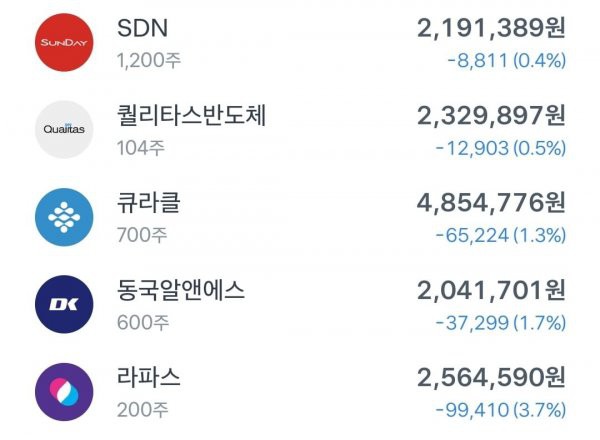Open the 동국알앤에스 stock name
This screenshot has width=600, height=440.
(x=181, y=290)
